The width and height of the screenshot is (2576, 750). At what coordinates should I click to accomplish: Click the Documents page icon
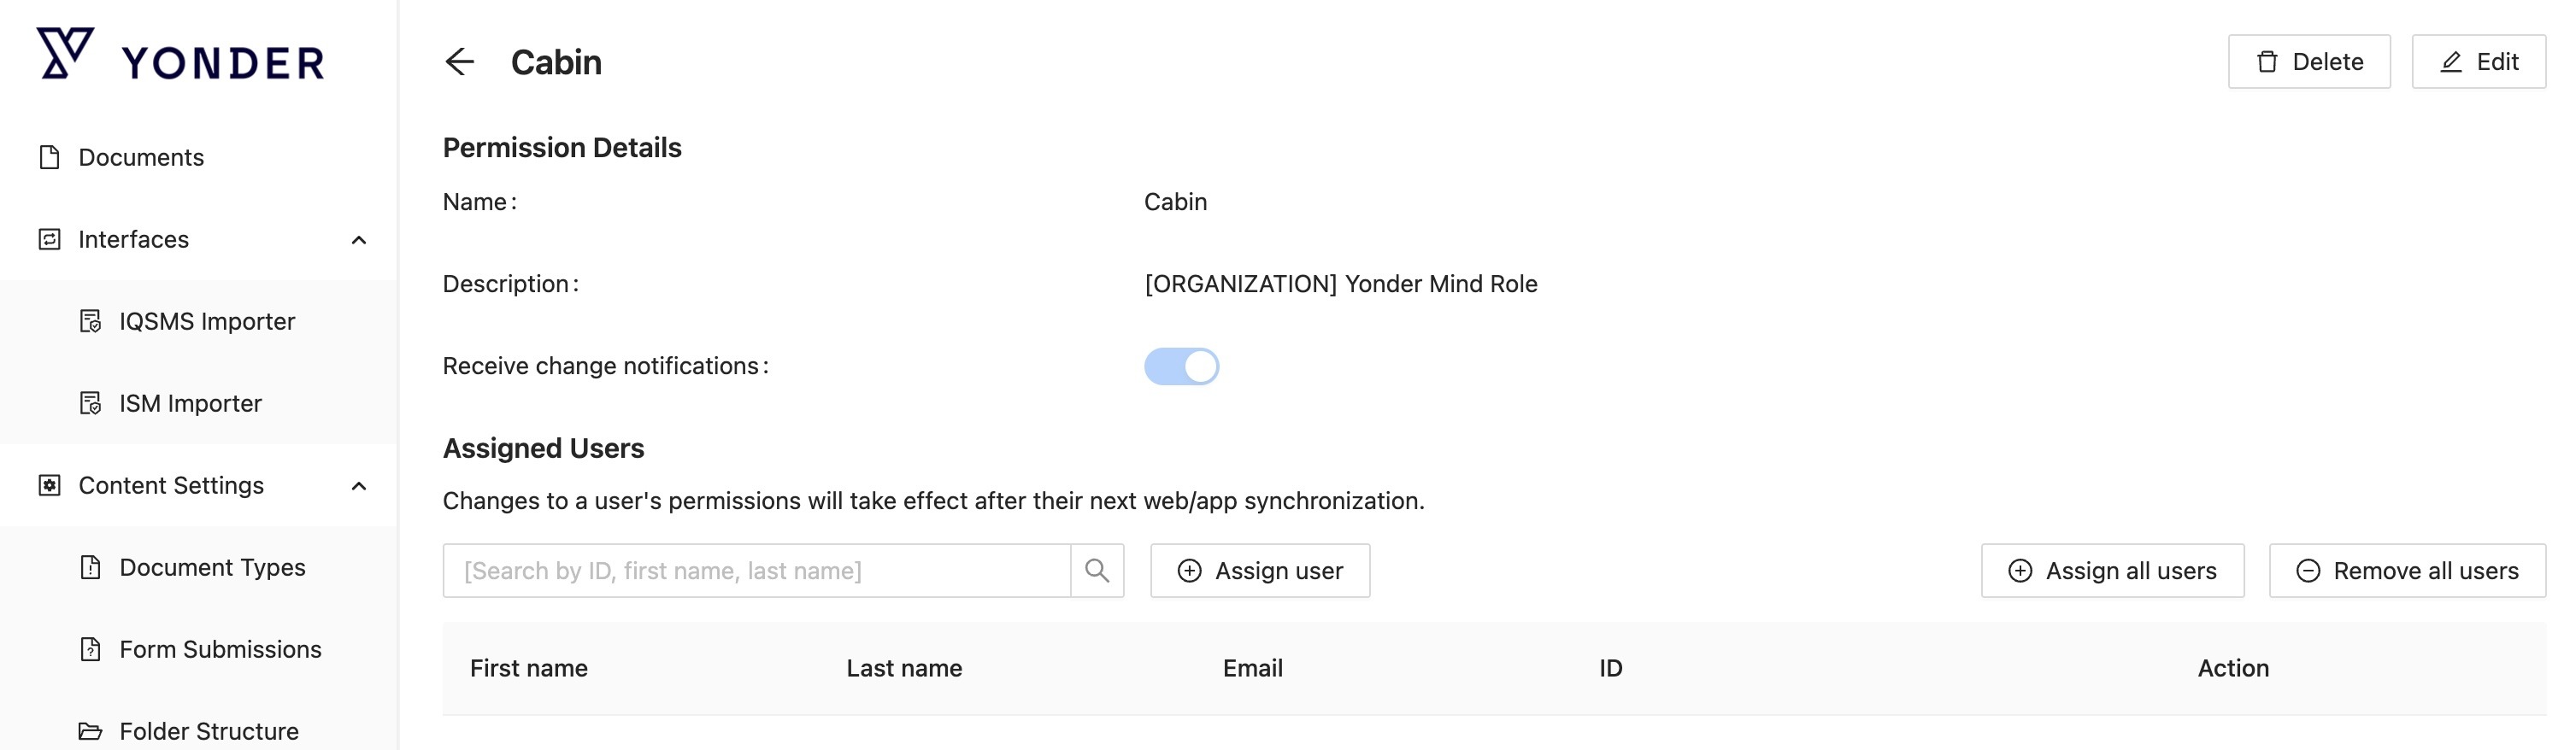[x=49, y=157]
